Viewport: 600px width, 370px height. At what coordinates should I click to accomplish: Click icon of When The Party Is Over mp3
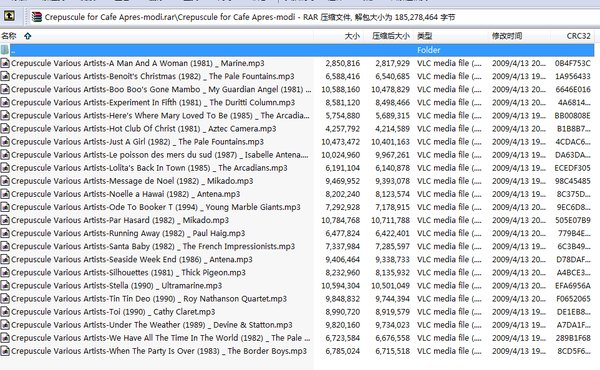point(5,351)
